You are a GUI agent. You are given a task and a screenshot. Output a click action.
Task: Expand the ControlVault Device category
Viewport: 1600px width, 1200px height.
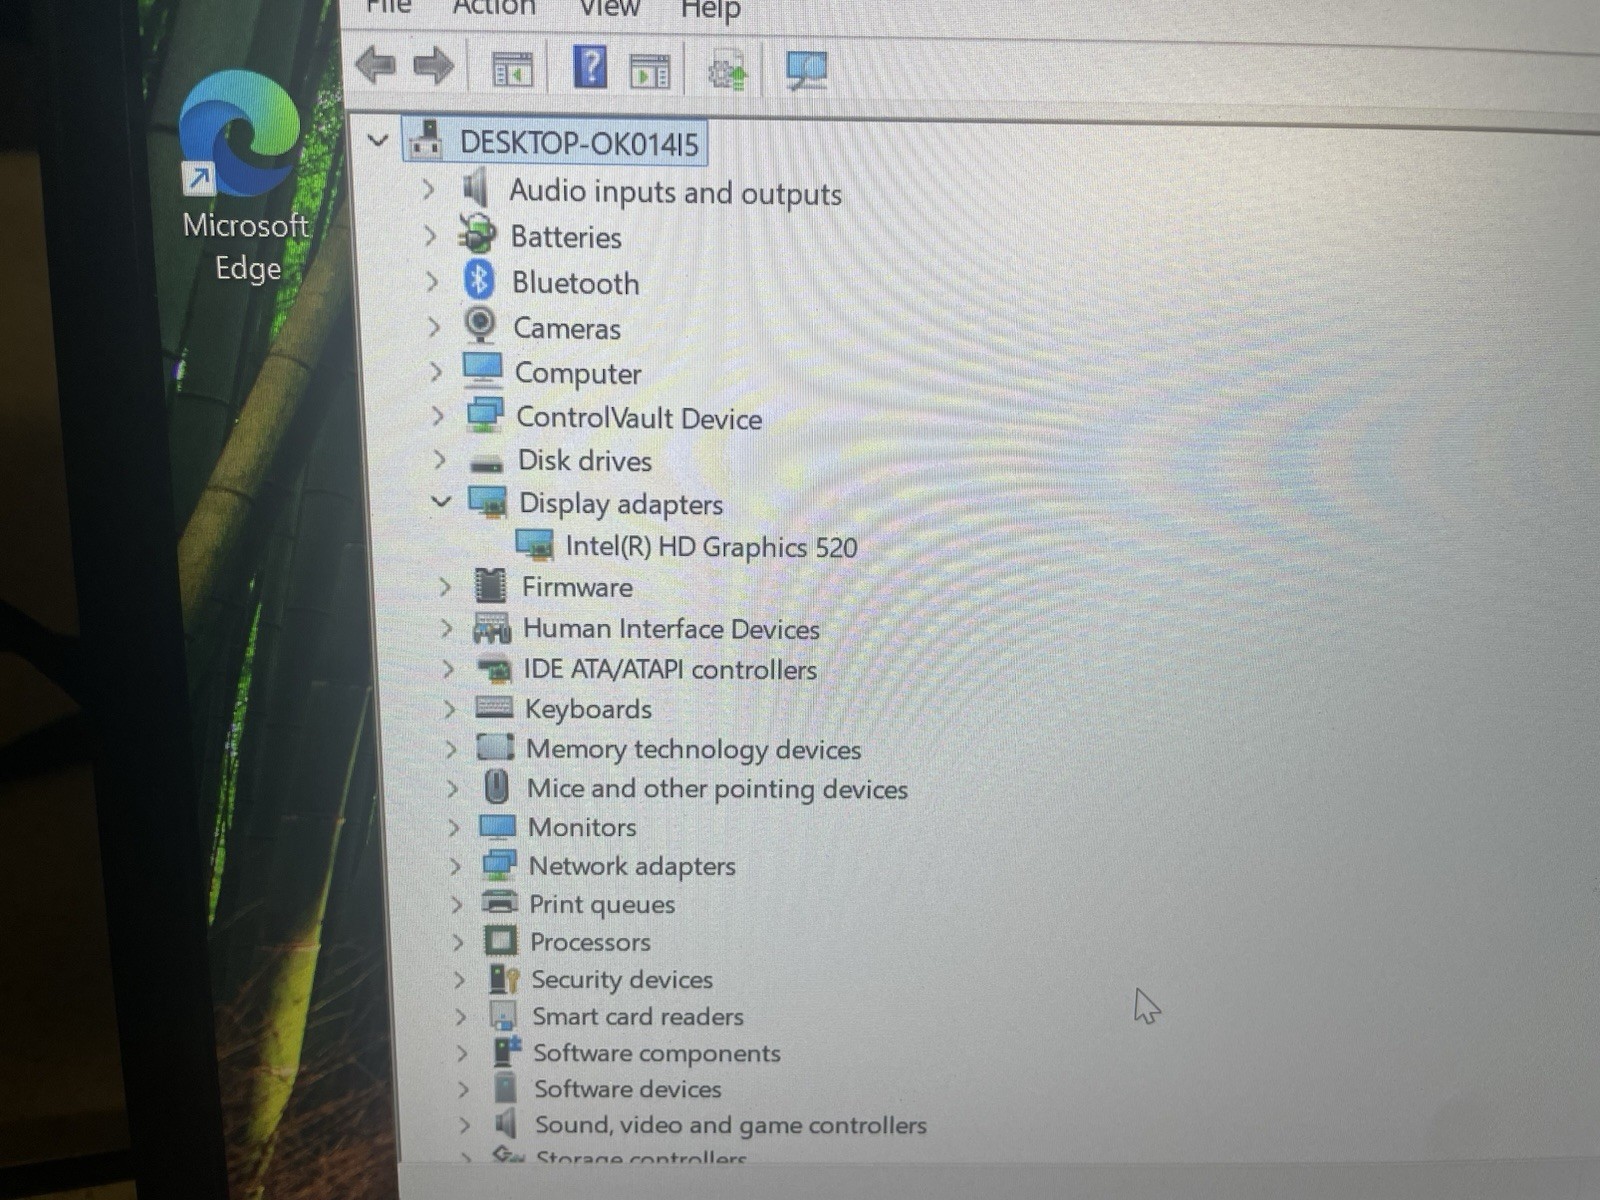(x=437, y=416)
